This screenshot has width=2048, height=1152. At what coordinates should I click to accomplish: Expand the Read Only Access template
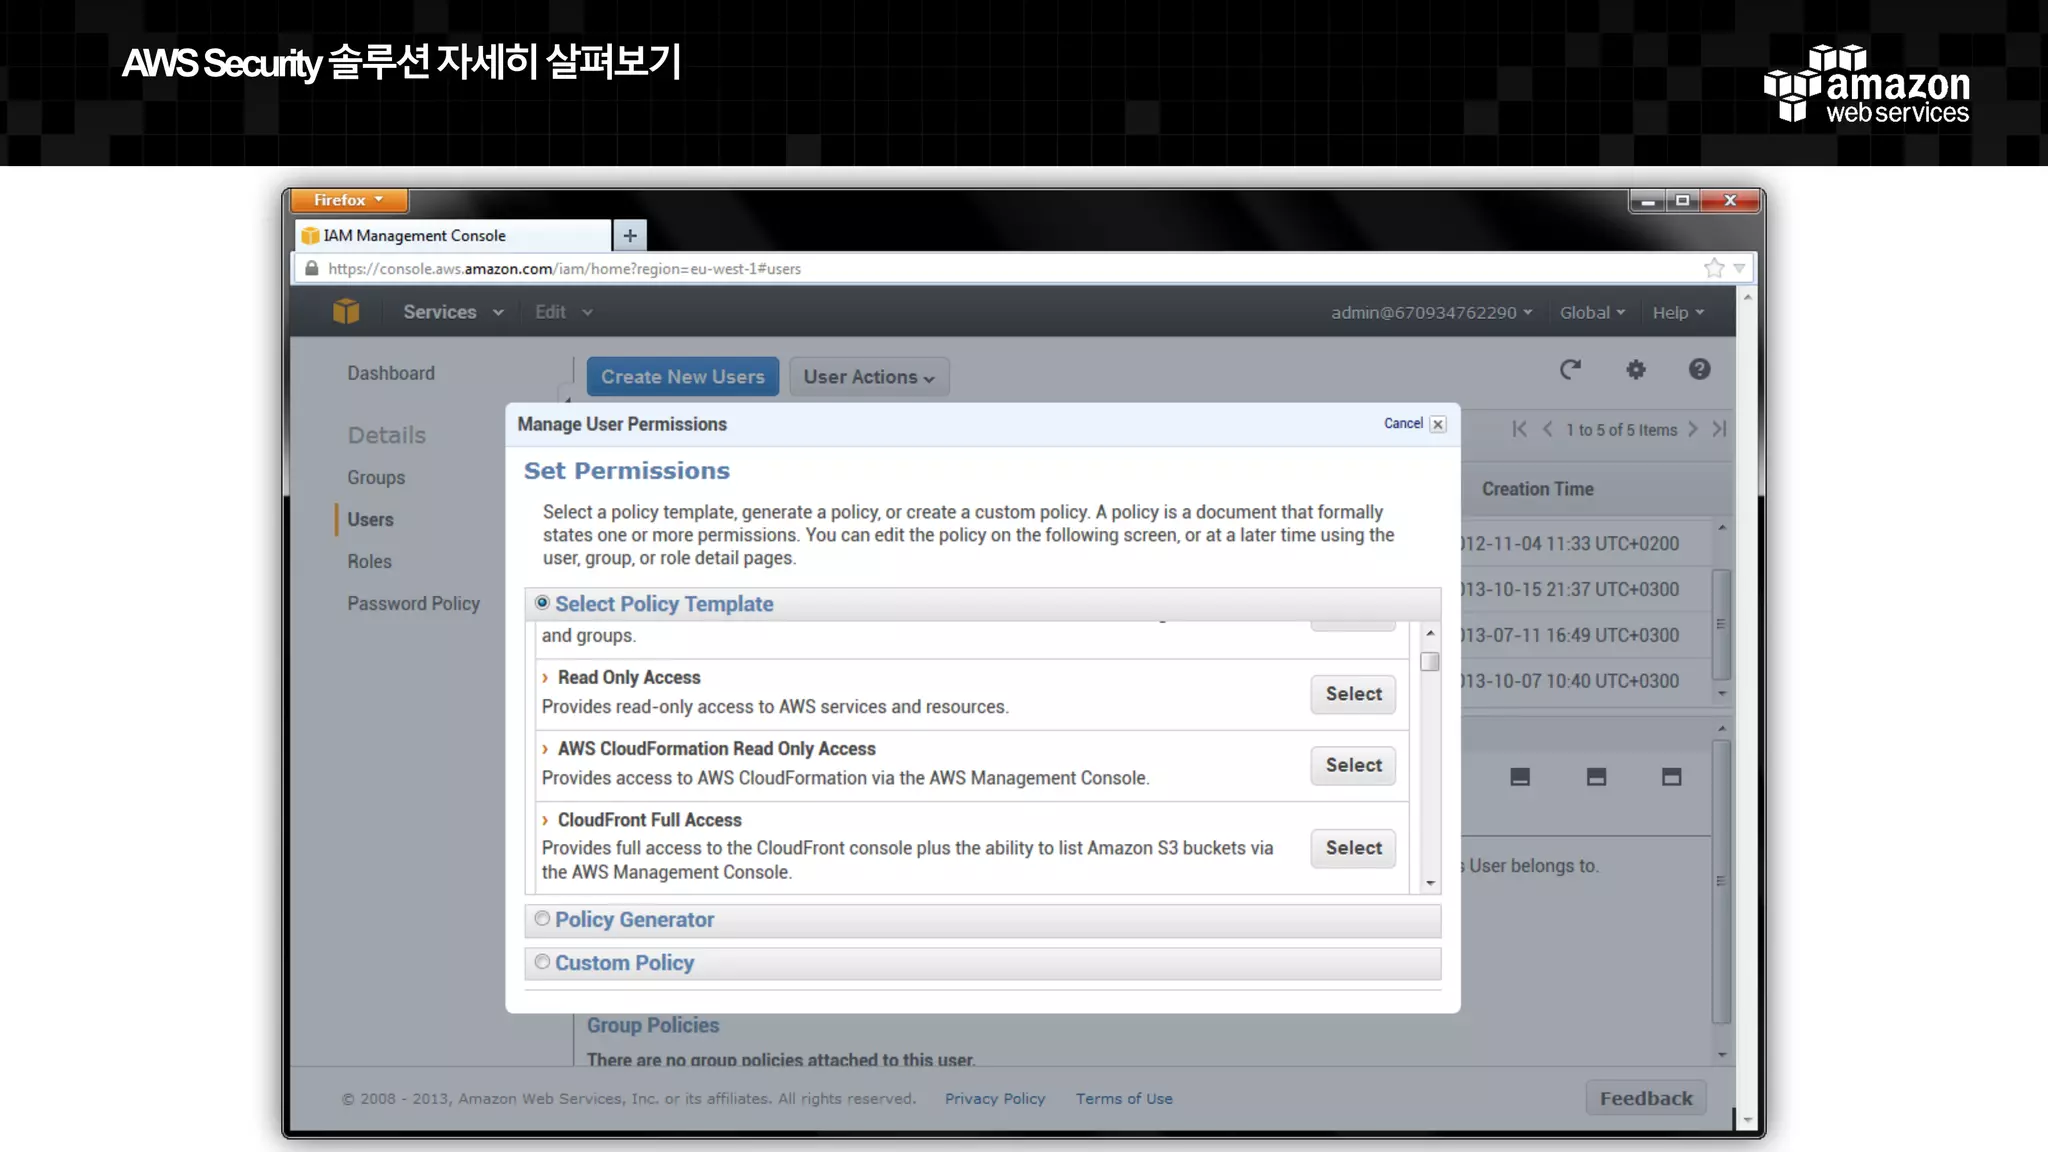pyautogui.click(x=545, y=678)
